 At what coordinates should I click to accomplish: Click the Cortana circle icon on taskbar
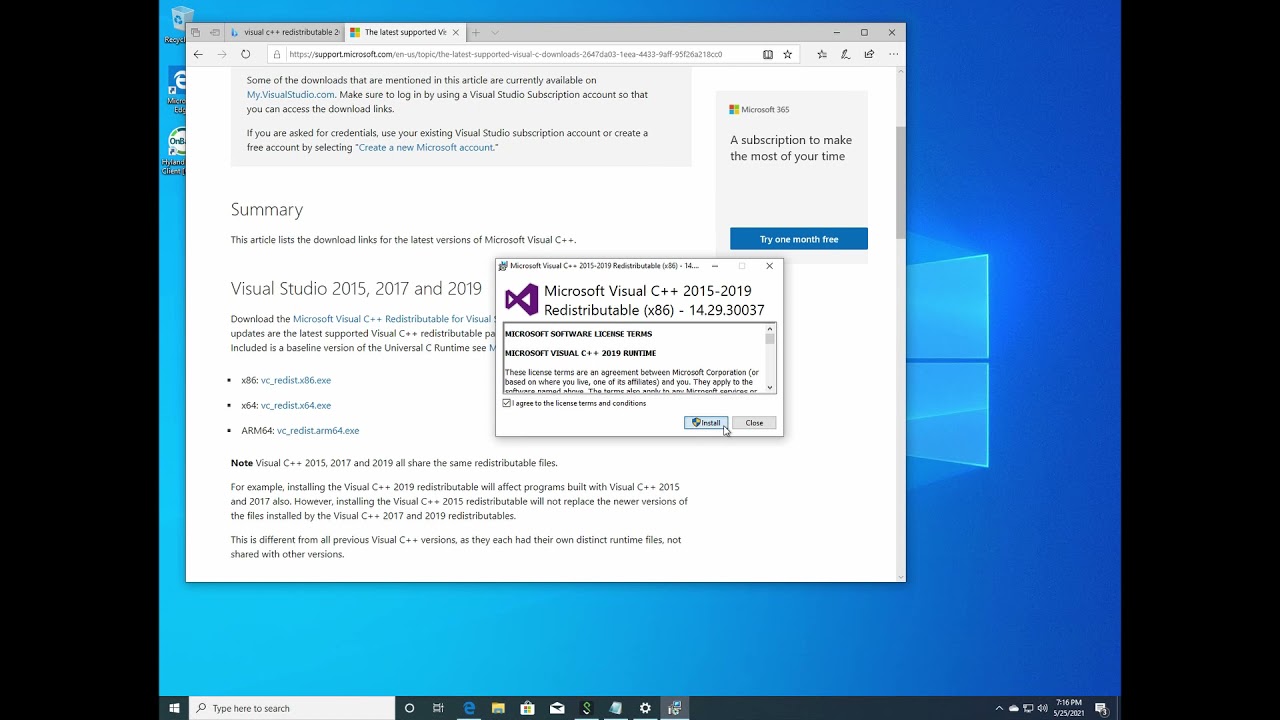pyautogui.click(x=409, y=708)
